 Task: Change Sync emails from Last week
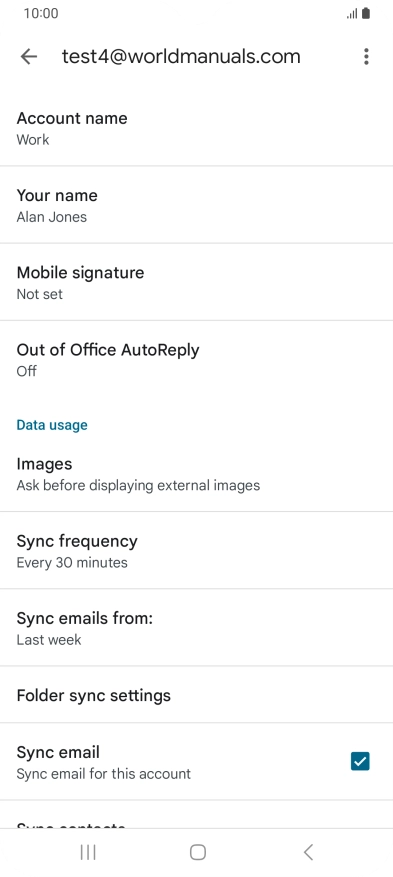(x=196, y=628)
